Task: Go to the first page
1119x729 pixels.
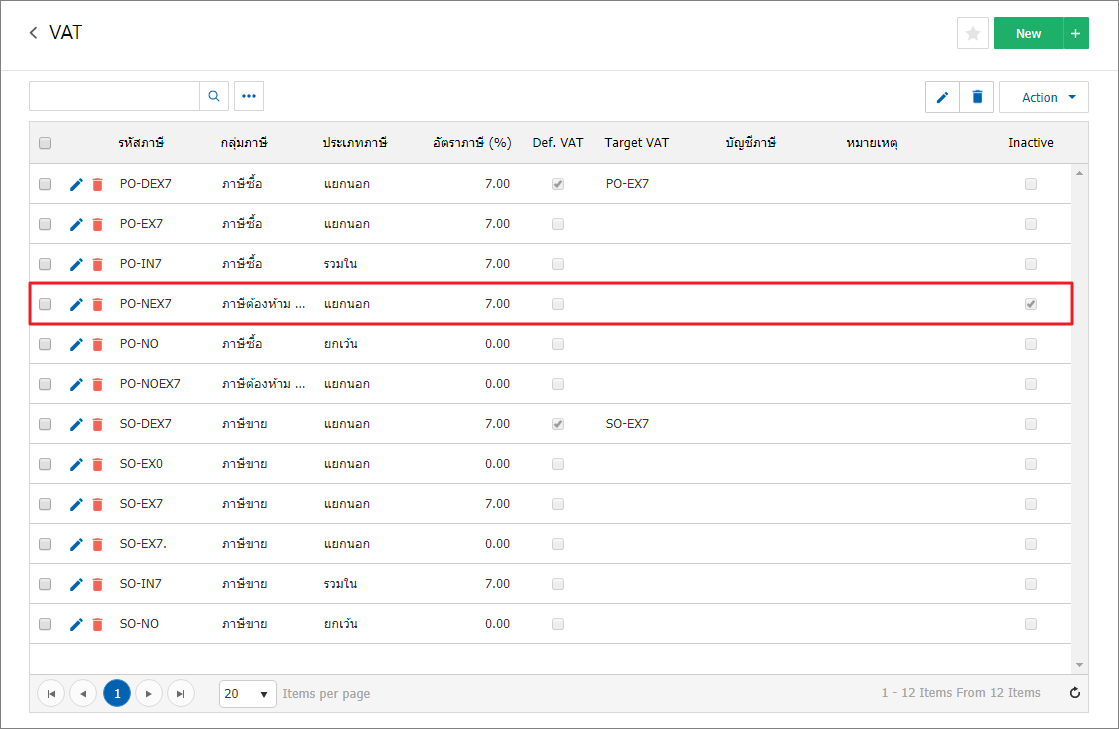Action: coord(51,693)
